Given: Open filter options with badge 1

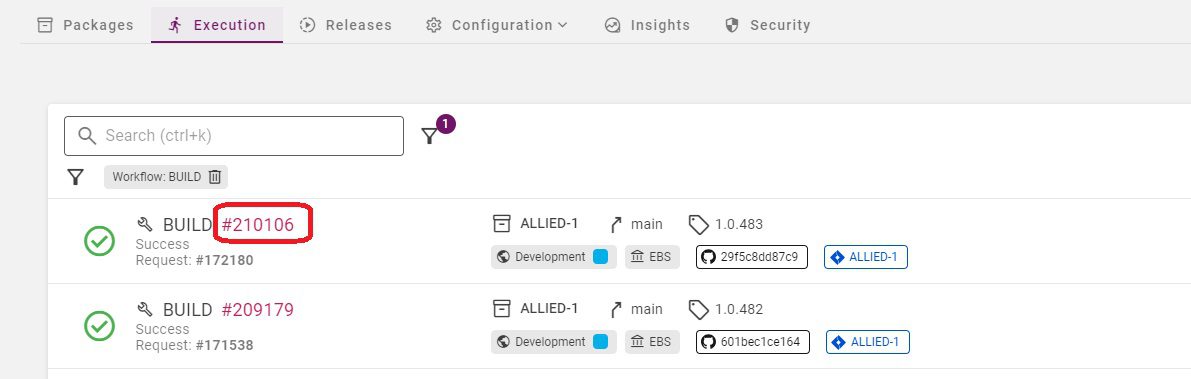Looking at the screenshot, I should tap(430, 136).
